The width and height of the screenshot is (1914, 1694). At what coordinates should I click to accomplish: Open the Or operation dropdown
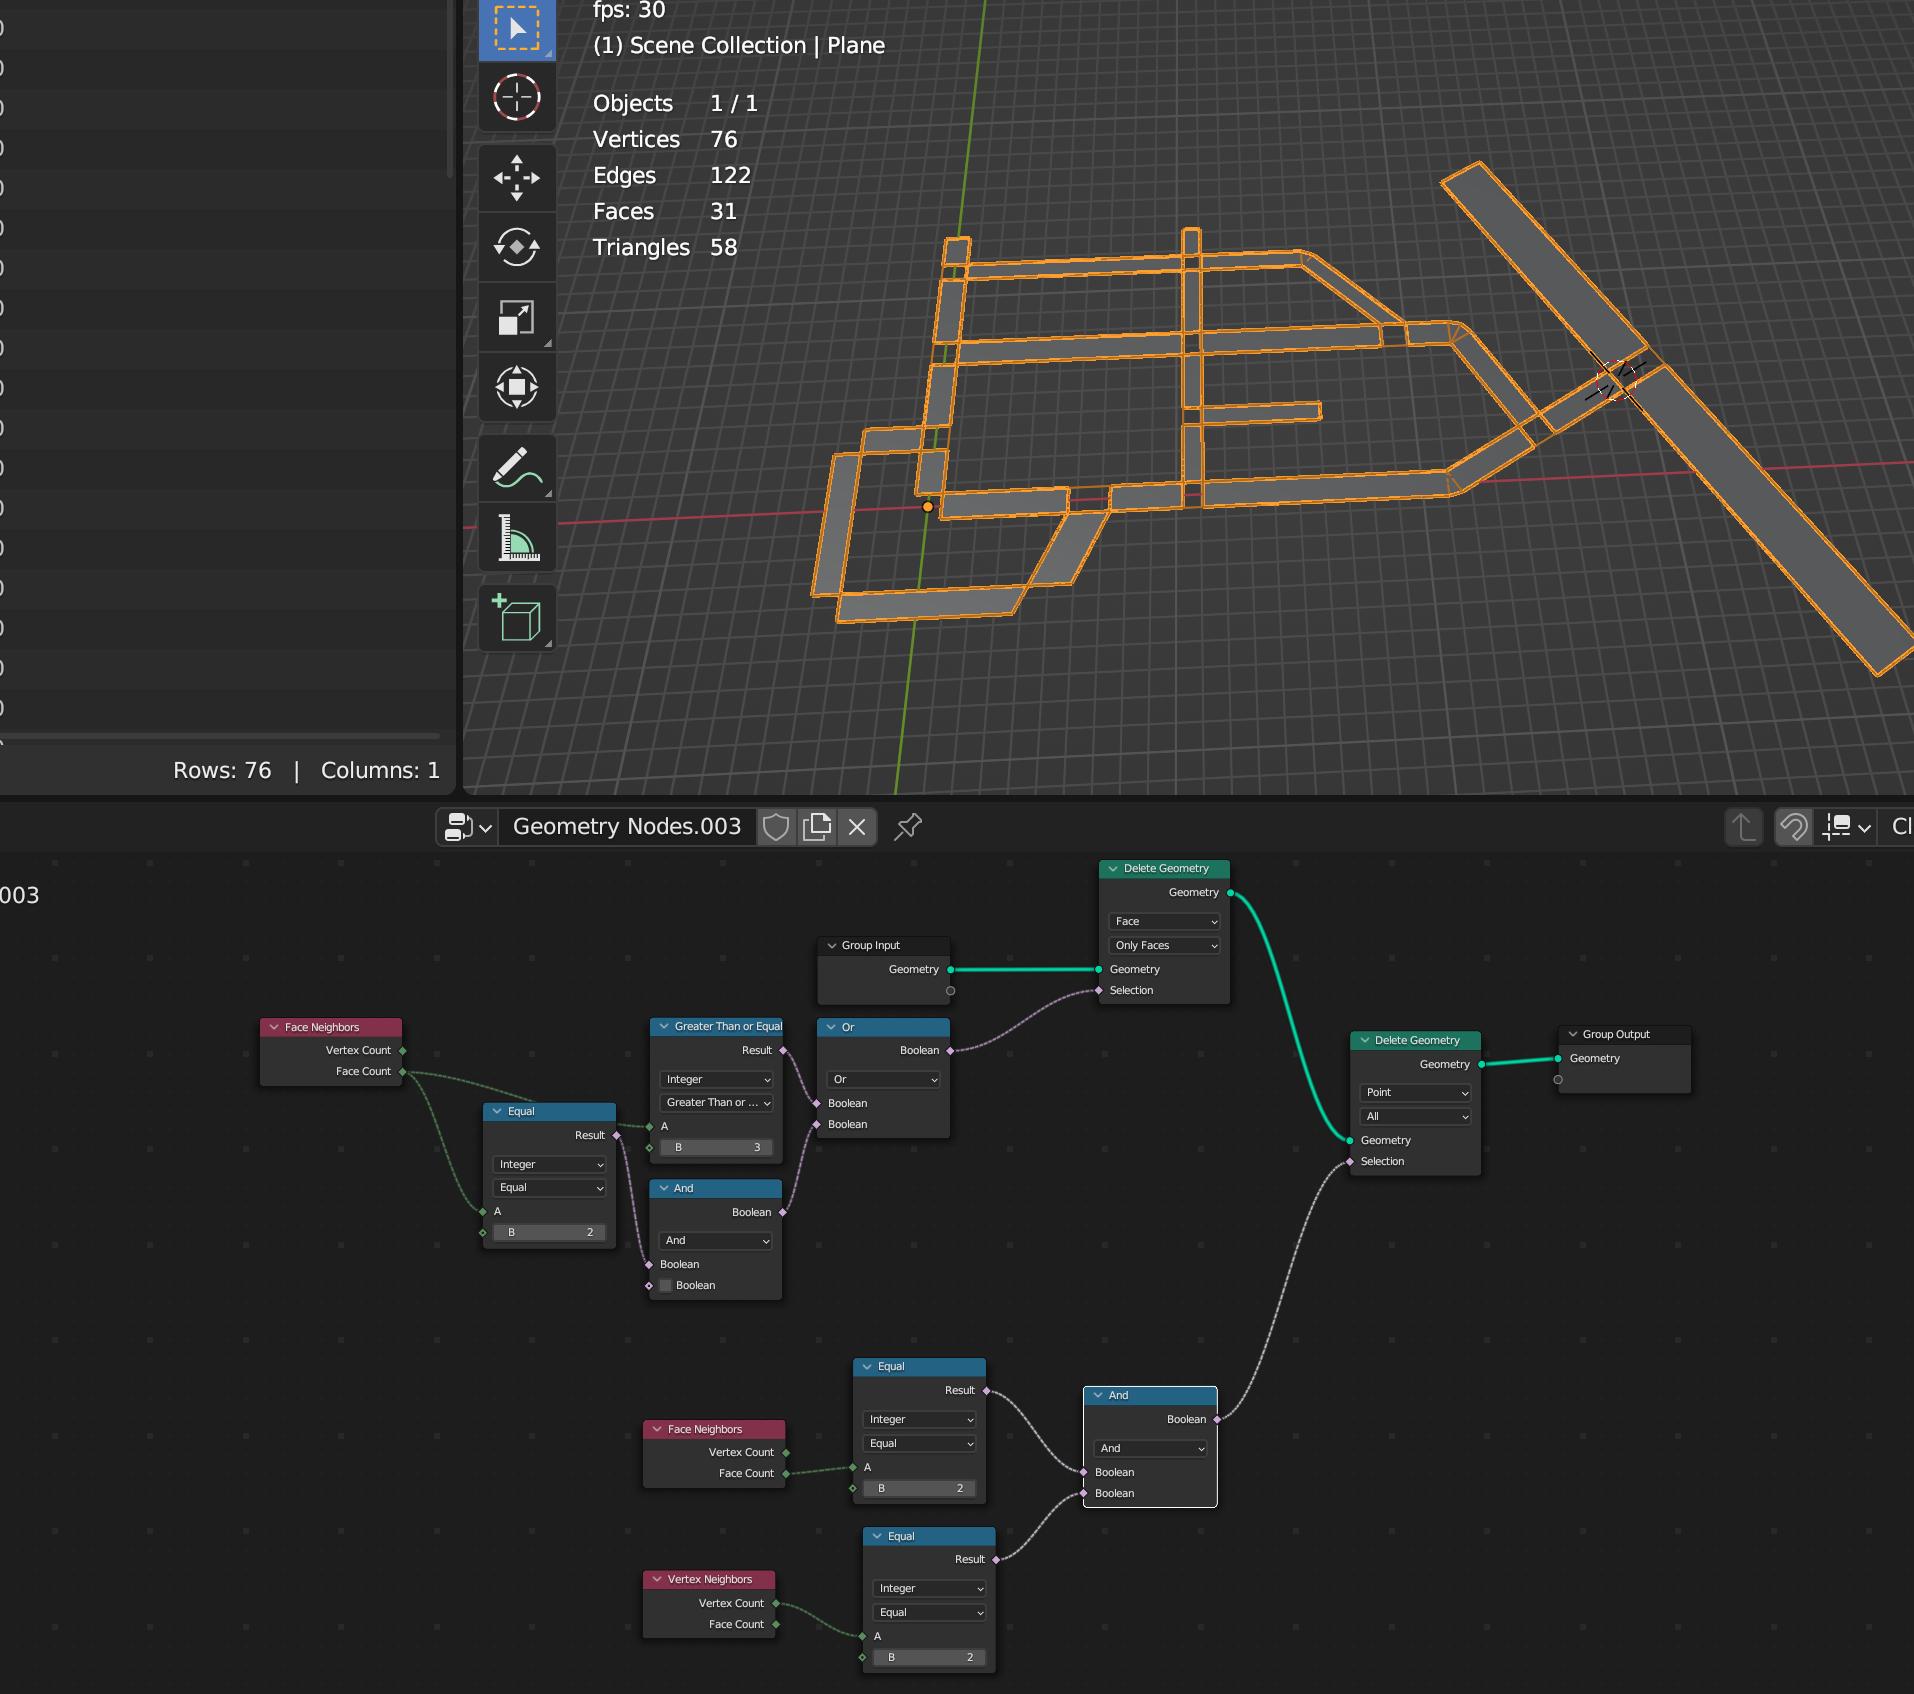[x=883, y=1079]
